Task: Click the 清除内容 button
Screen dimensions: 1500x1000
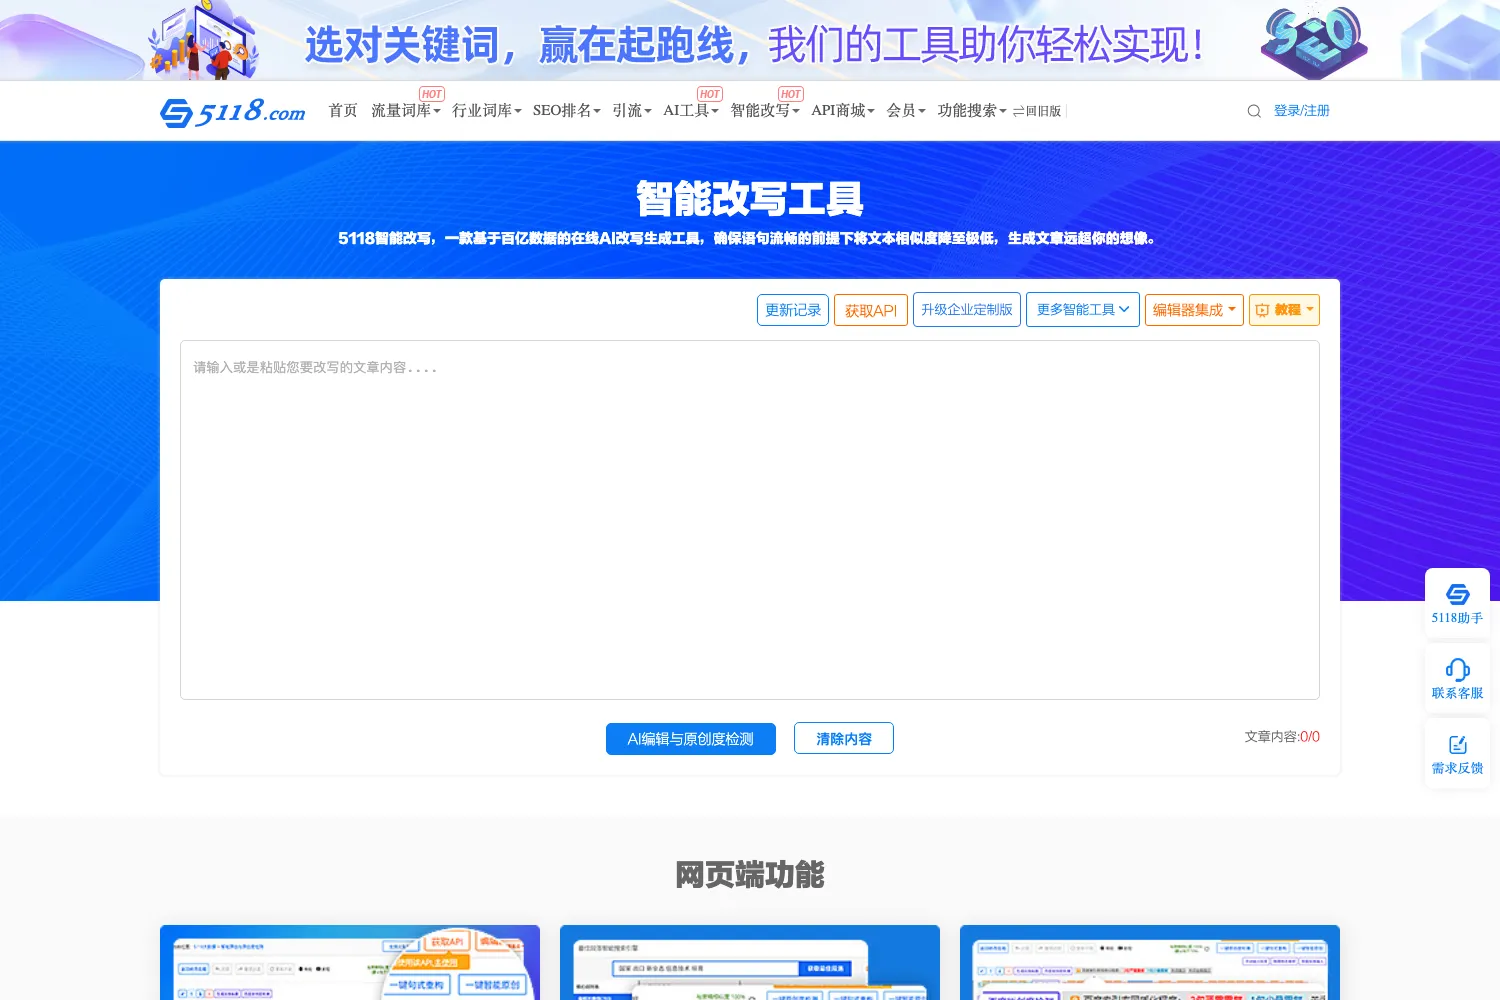Action: (x=844, y=739)
